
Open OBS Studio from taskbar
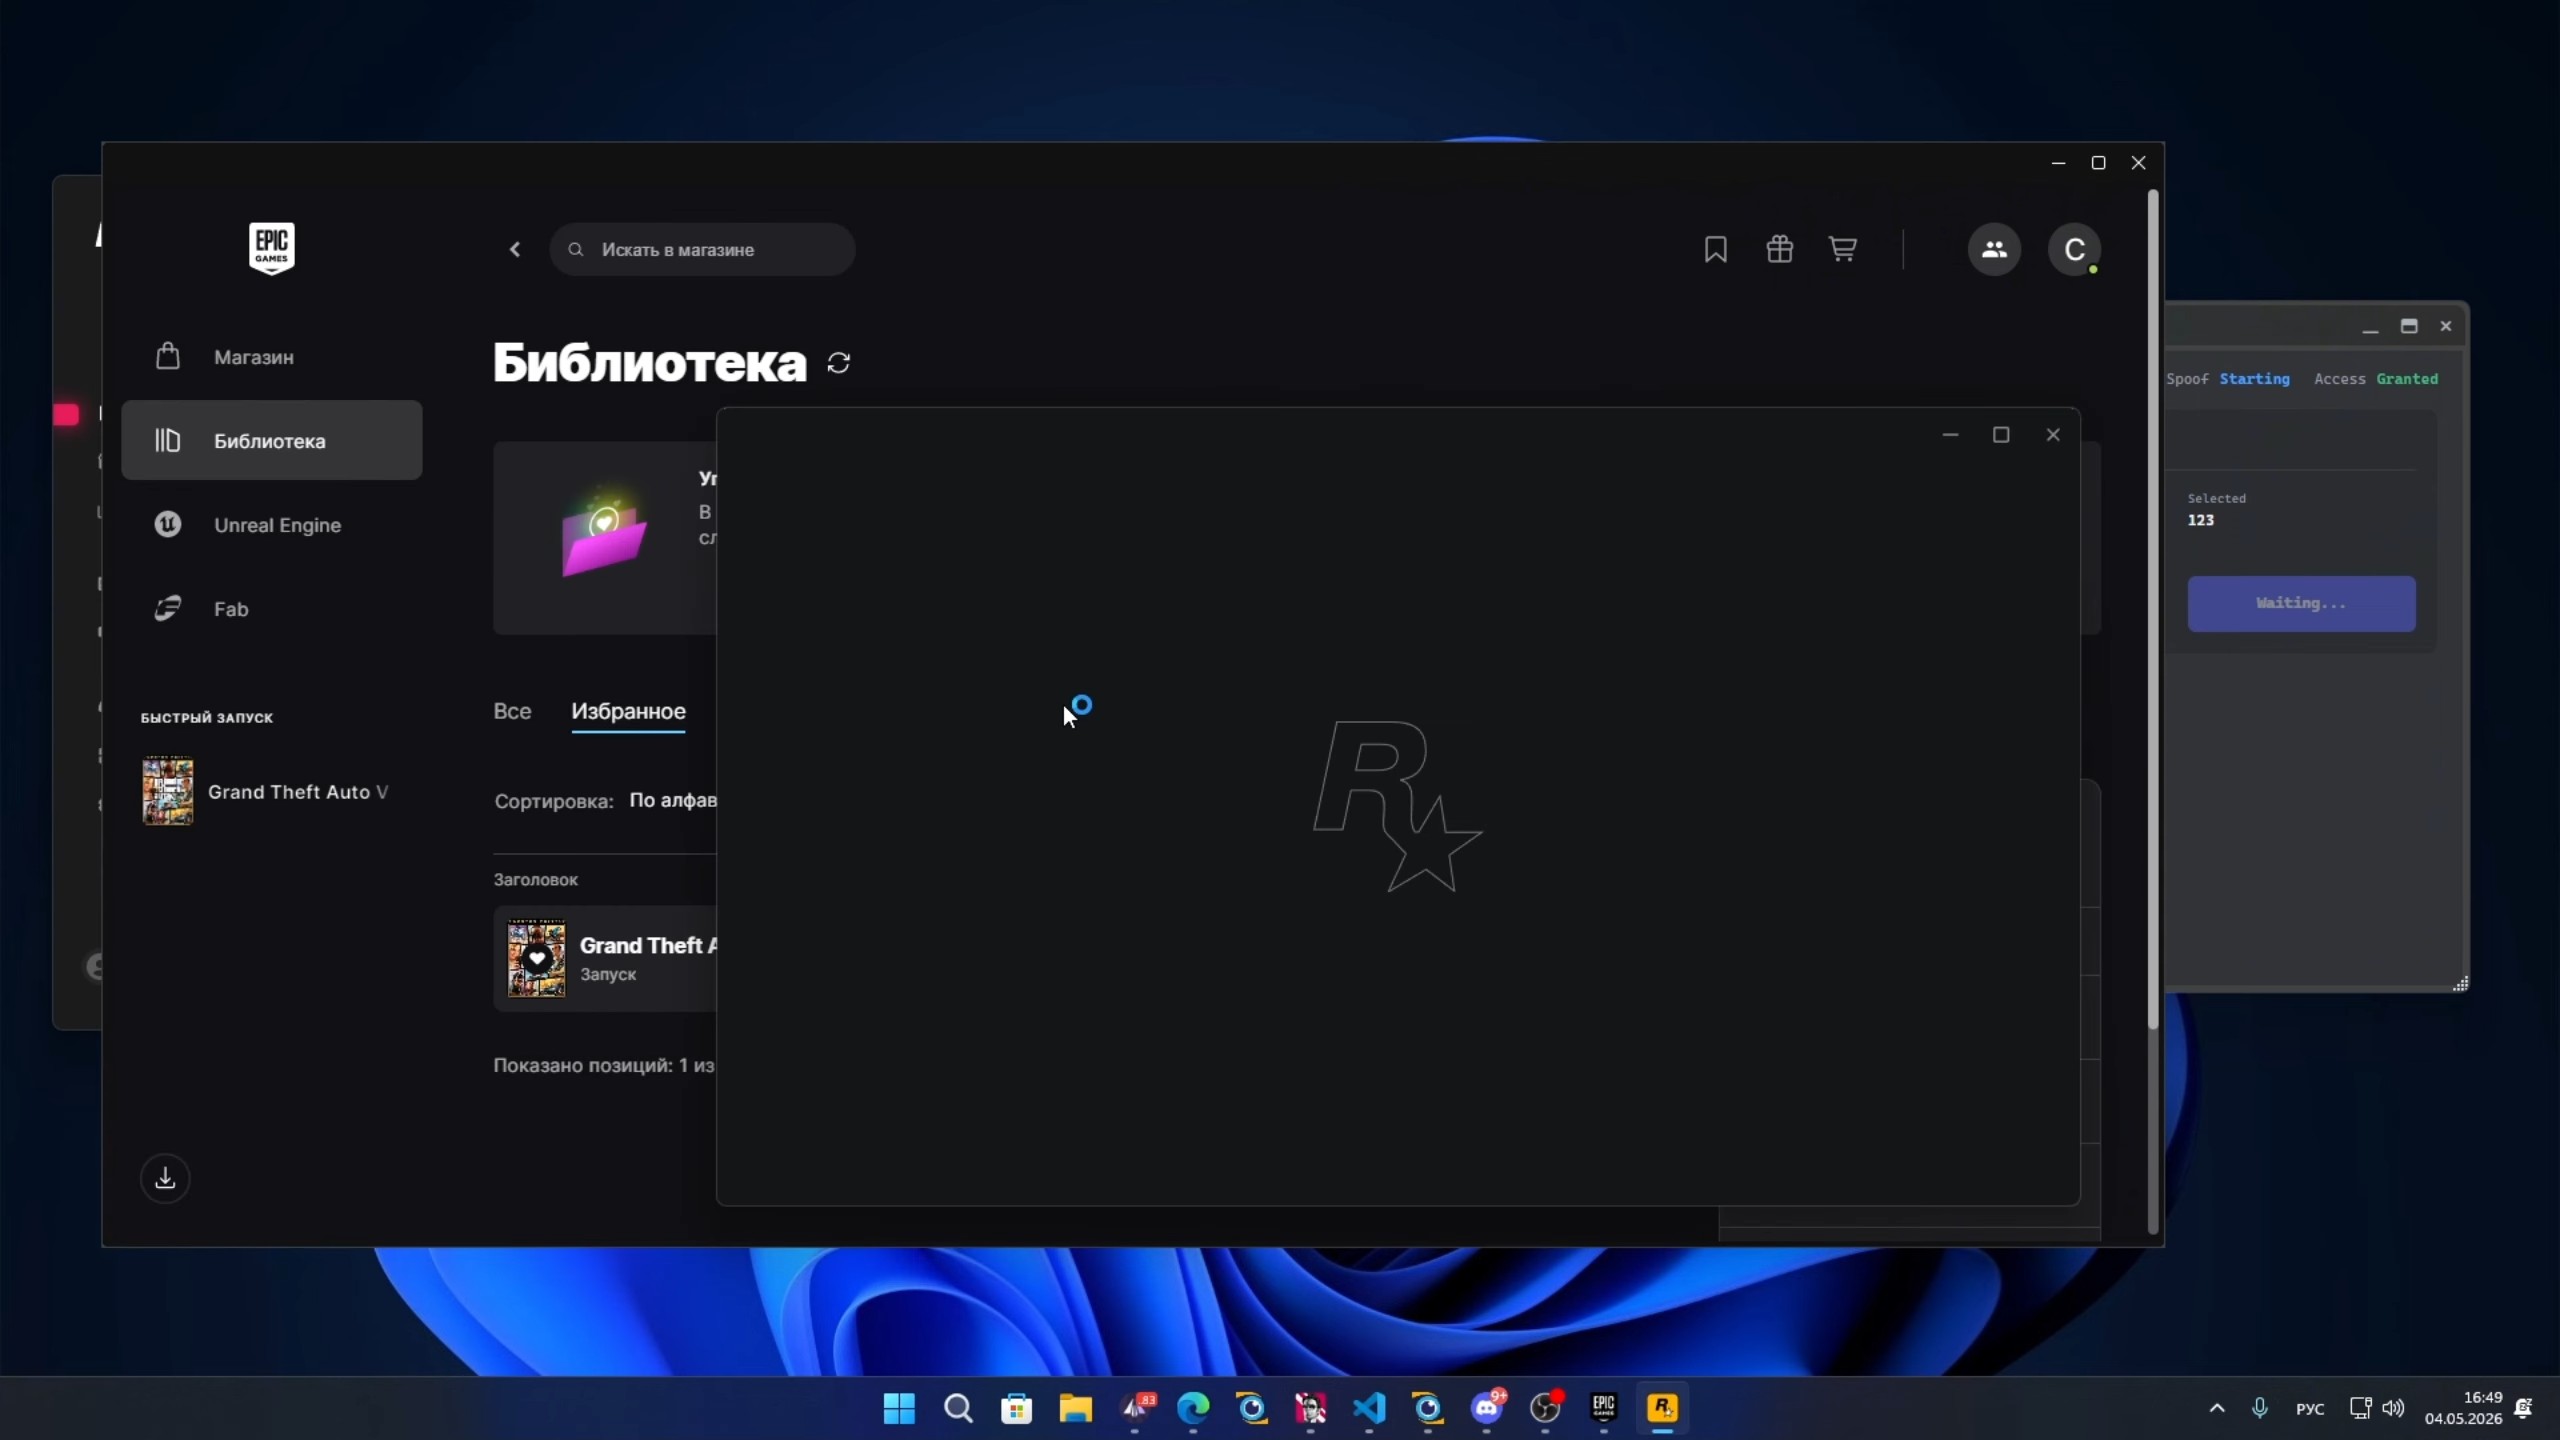click(1545, 1408)
